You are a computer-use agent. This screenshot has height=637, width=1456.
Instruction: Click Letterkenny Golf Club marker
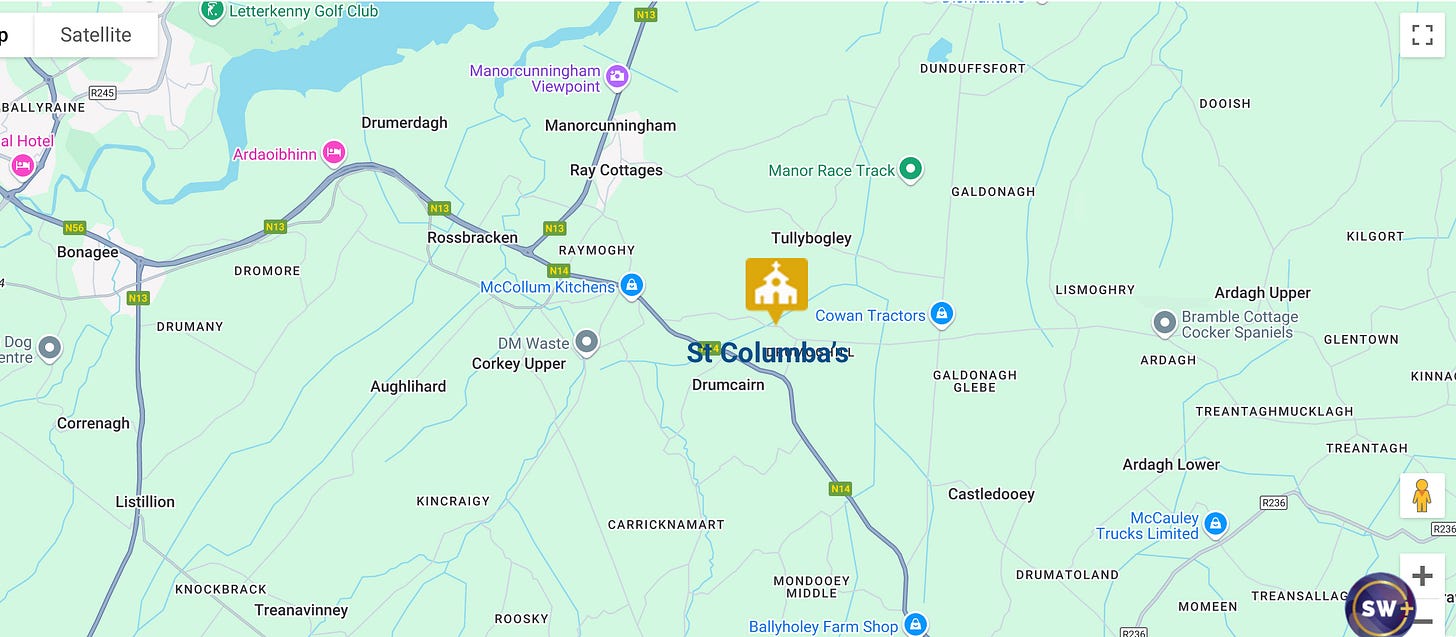(x=211, y=11)
